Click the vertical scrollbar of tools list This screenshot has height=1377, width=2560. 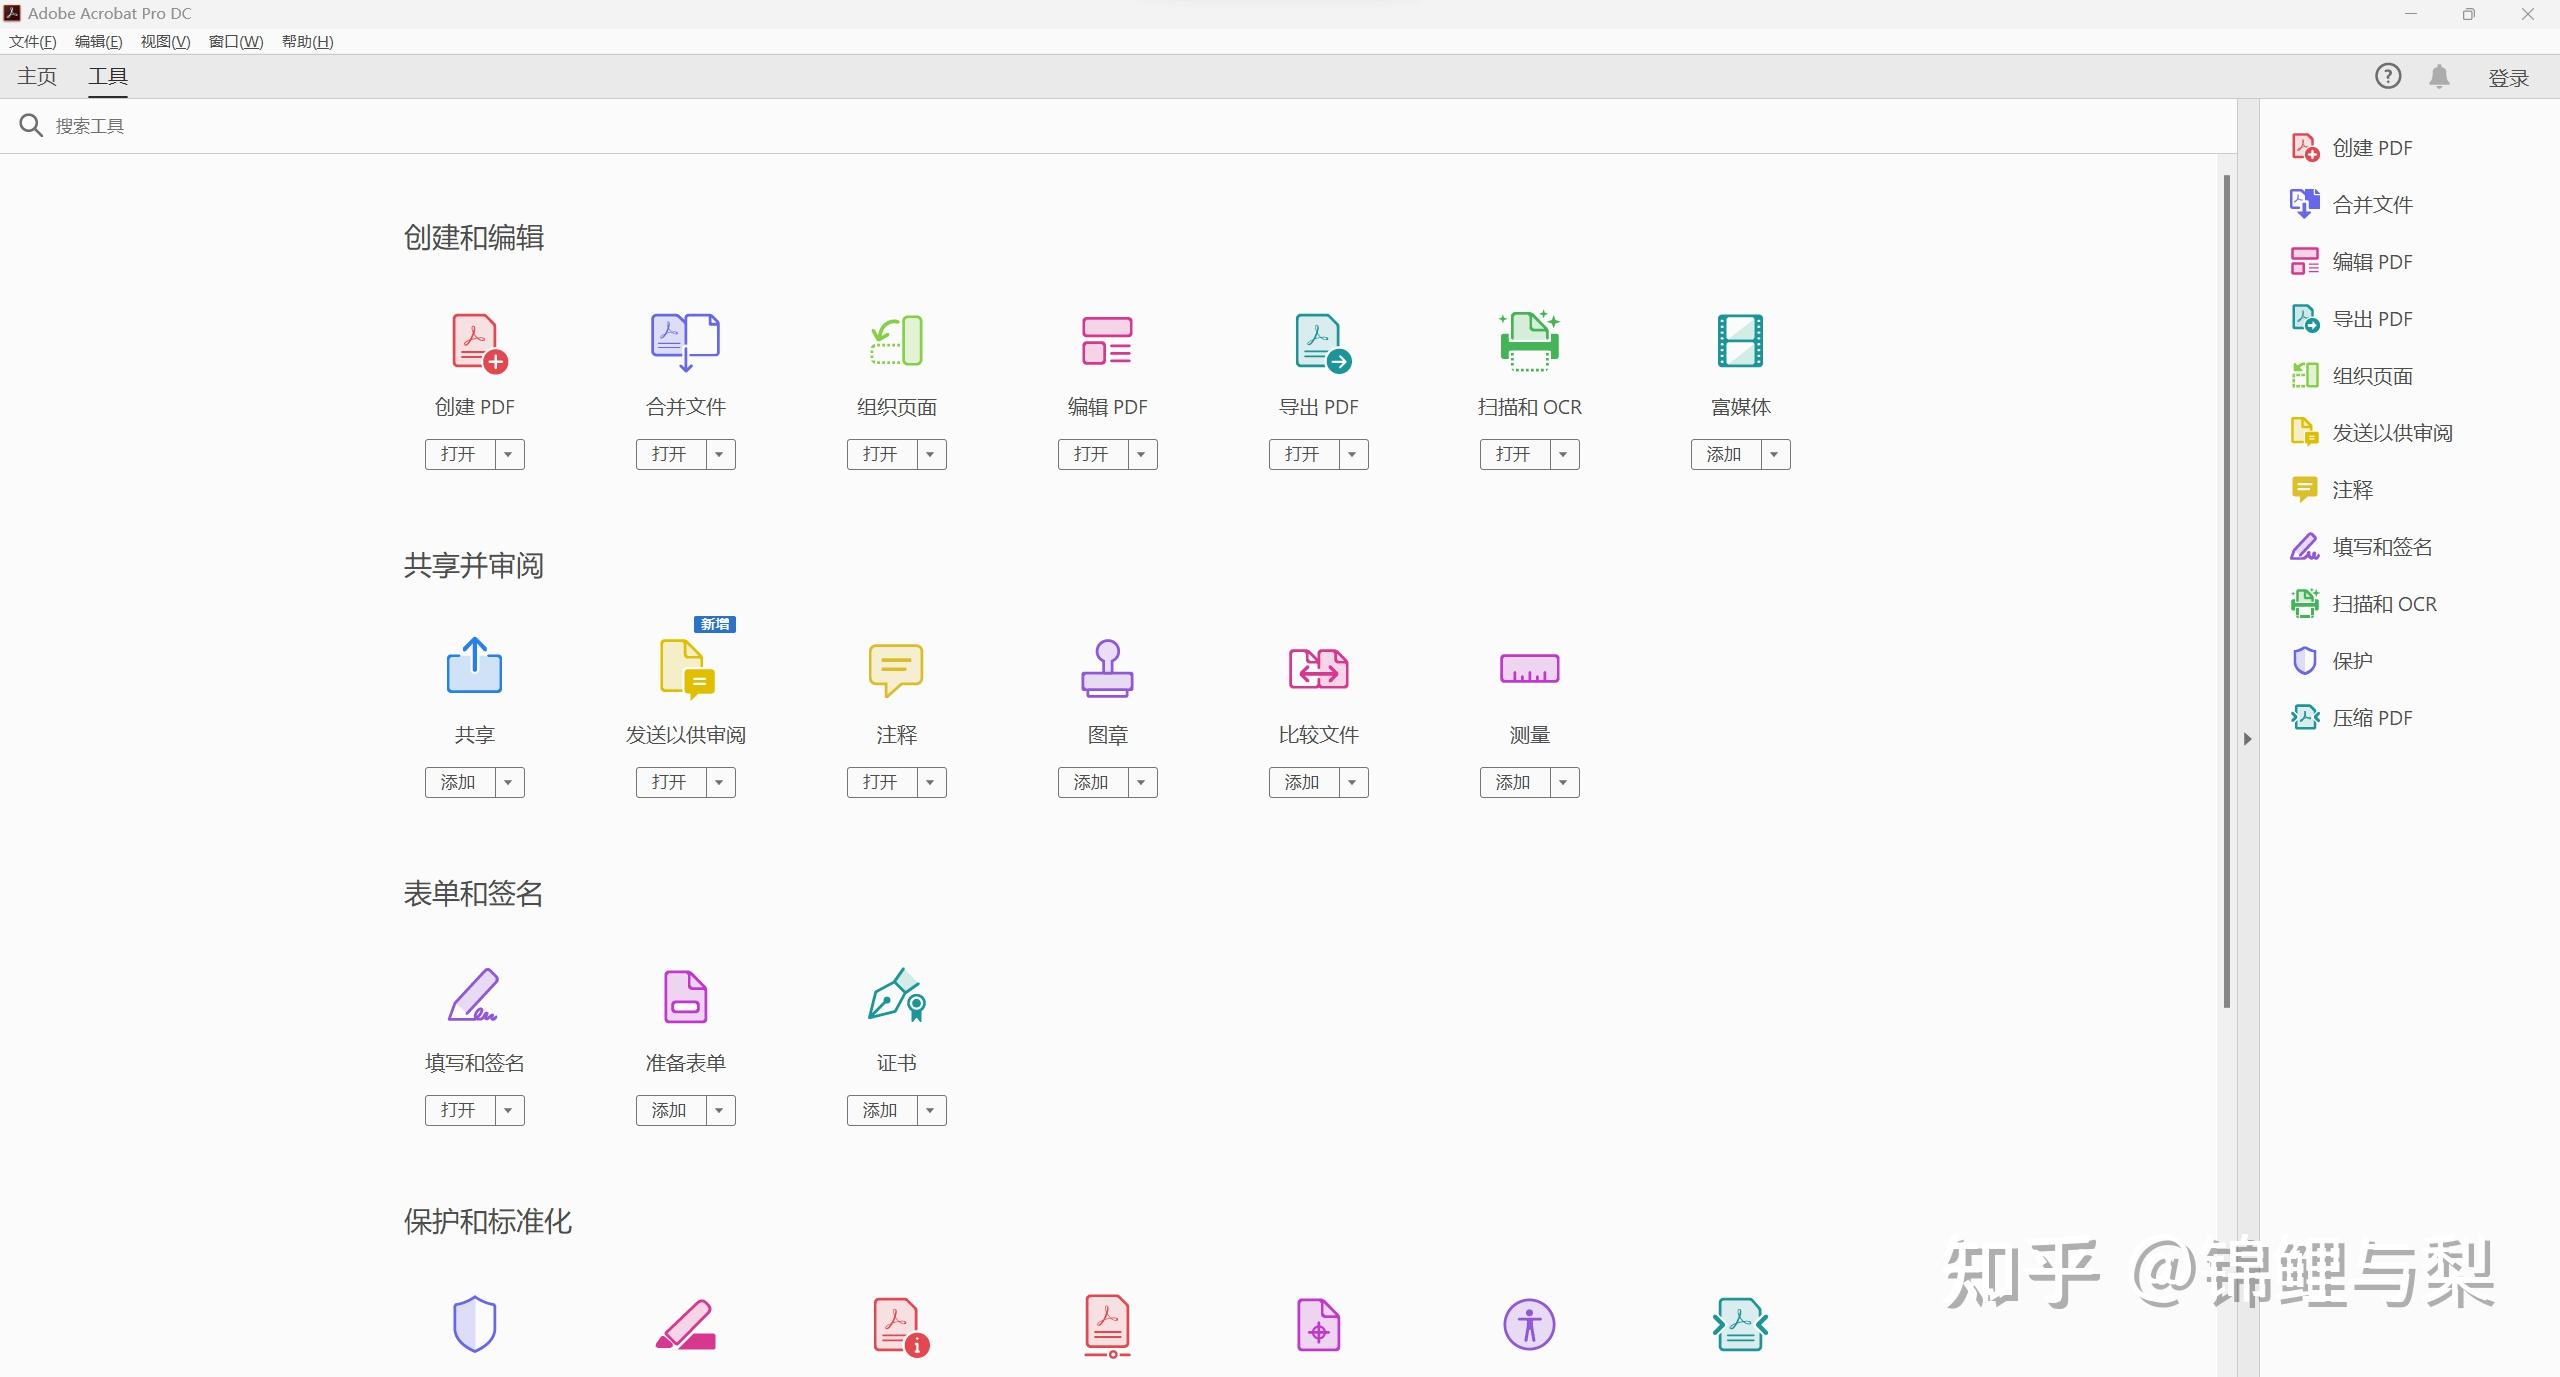point(2226,590)
